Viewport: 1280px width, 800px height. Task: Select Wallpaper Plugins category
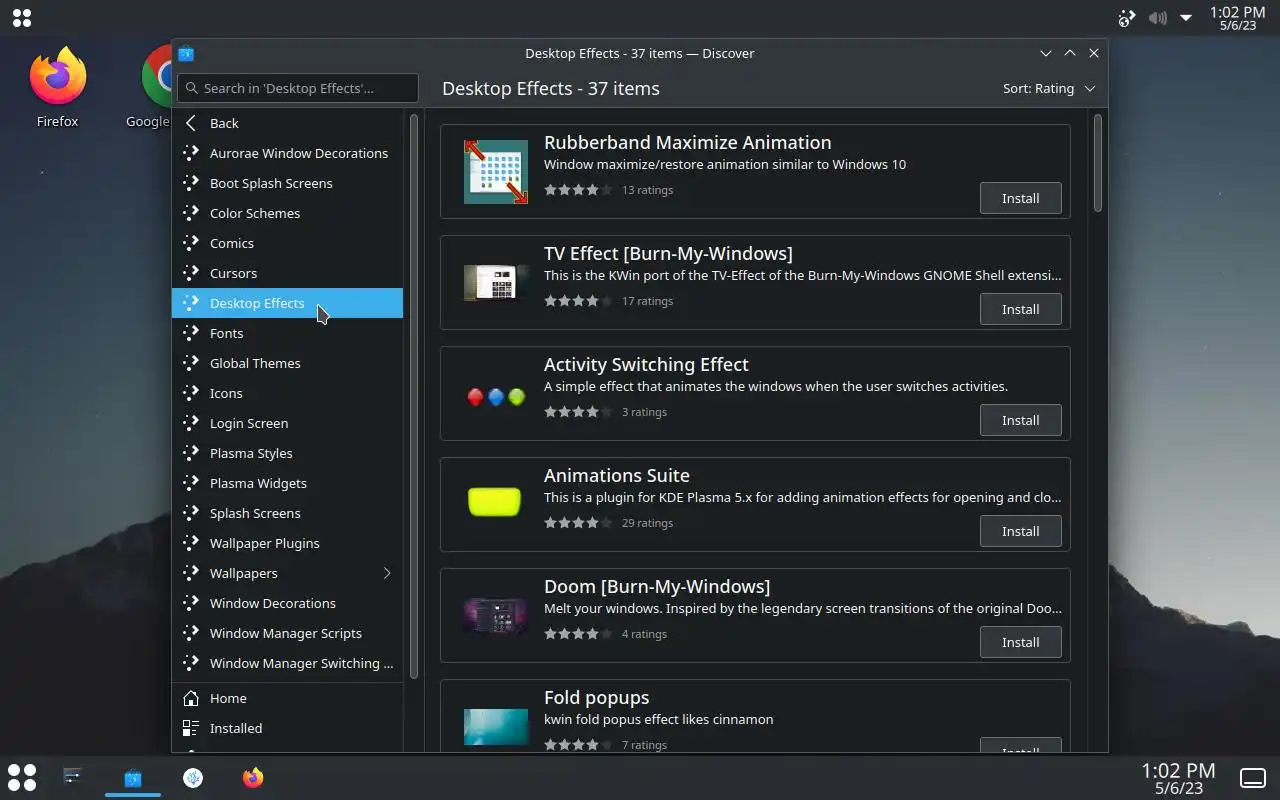click(x=287, y=543)
